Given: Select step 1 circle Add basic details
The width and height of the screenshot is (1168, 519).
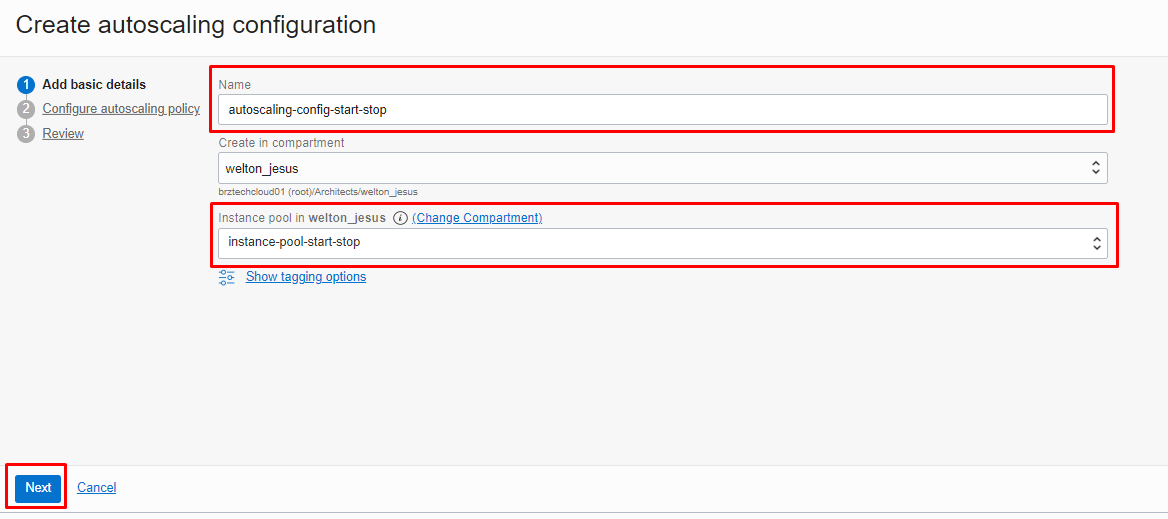Looking at the screenshot, I should (26, 85).
